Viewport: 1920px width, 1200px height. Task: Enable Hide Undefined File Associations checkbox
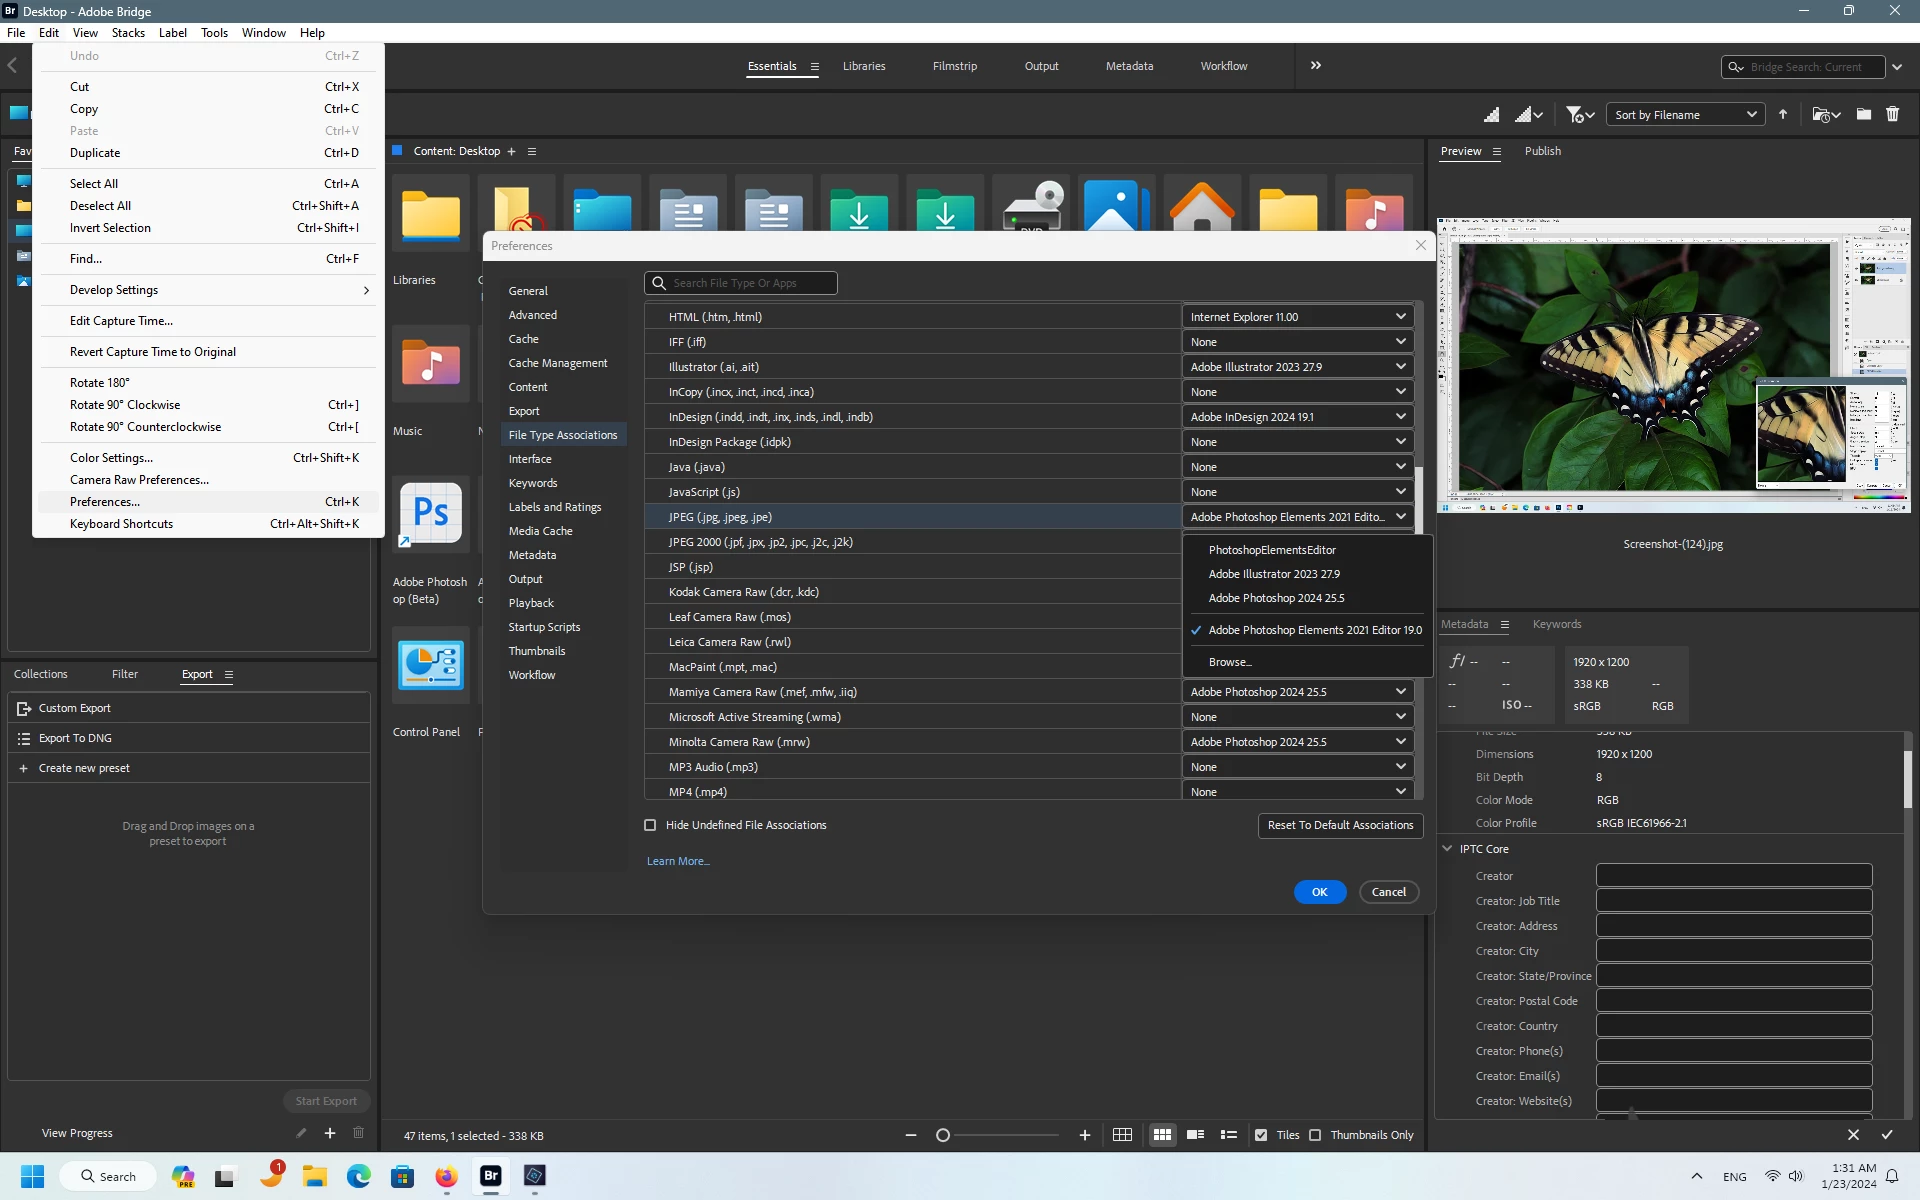[651, 825]
